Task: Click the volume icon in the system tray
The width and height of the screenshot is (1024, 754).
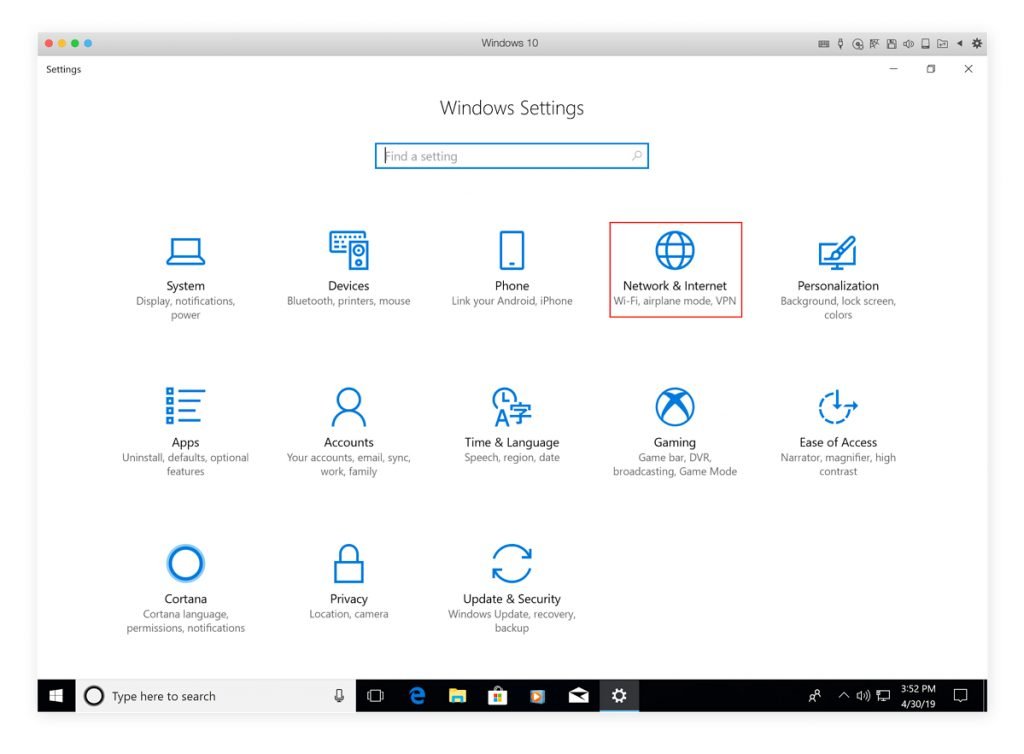Action: (863, 696)
